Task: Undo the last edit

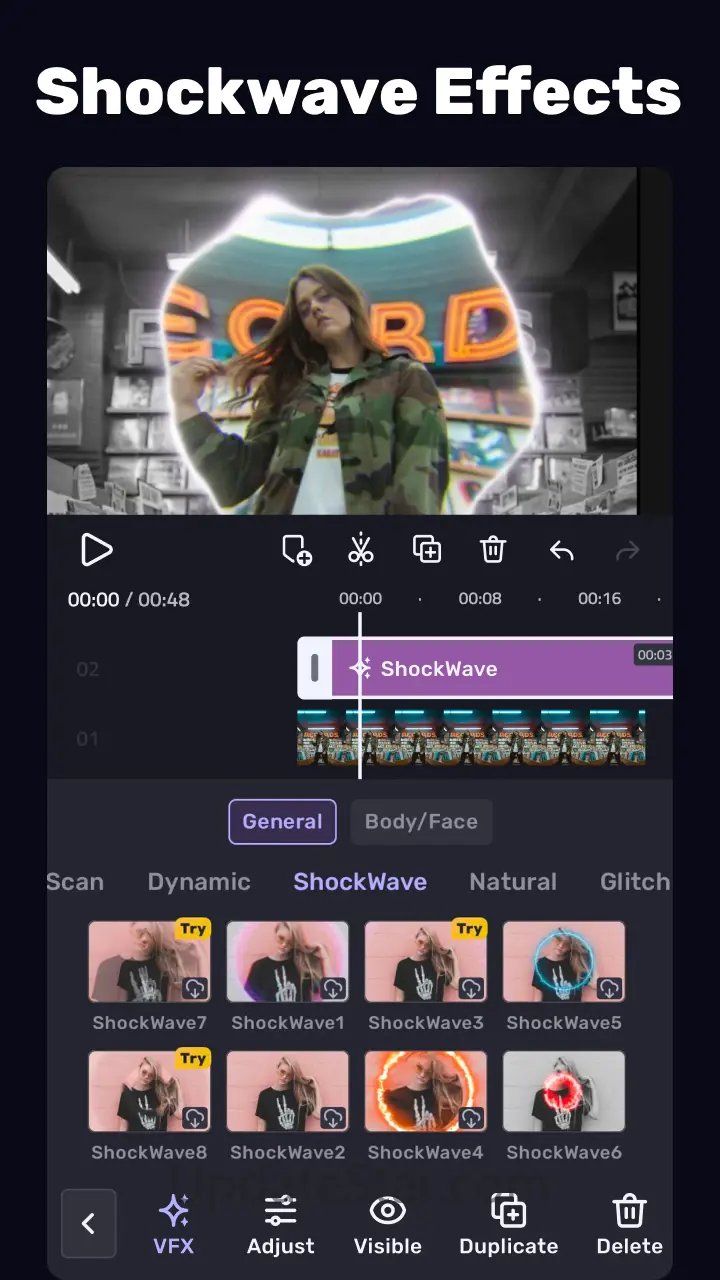Action: click(561, 550)
